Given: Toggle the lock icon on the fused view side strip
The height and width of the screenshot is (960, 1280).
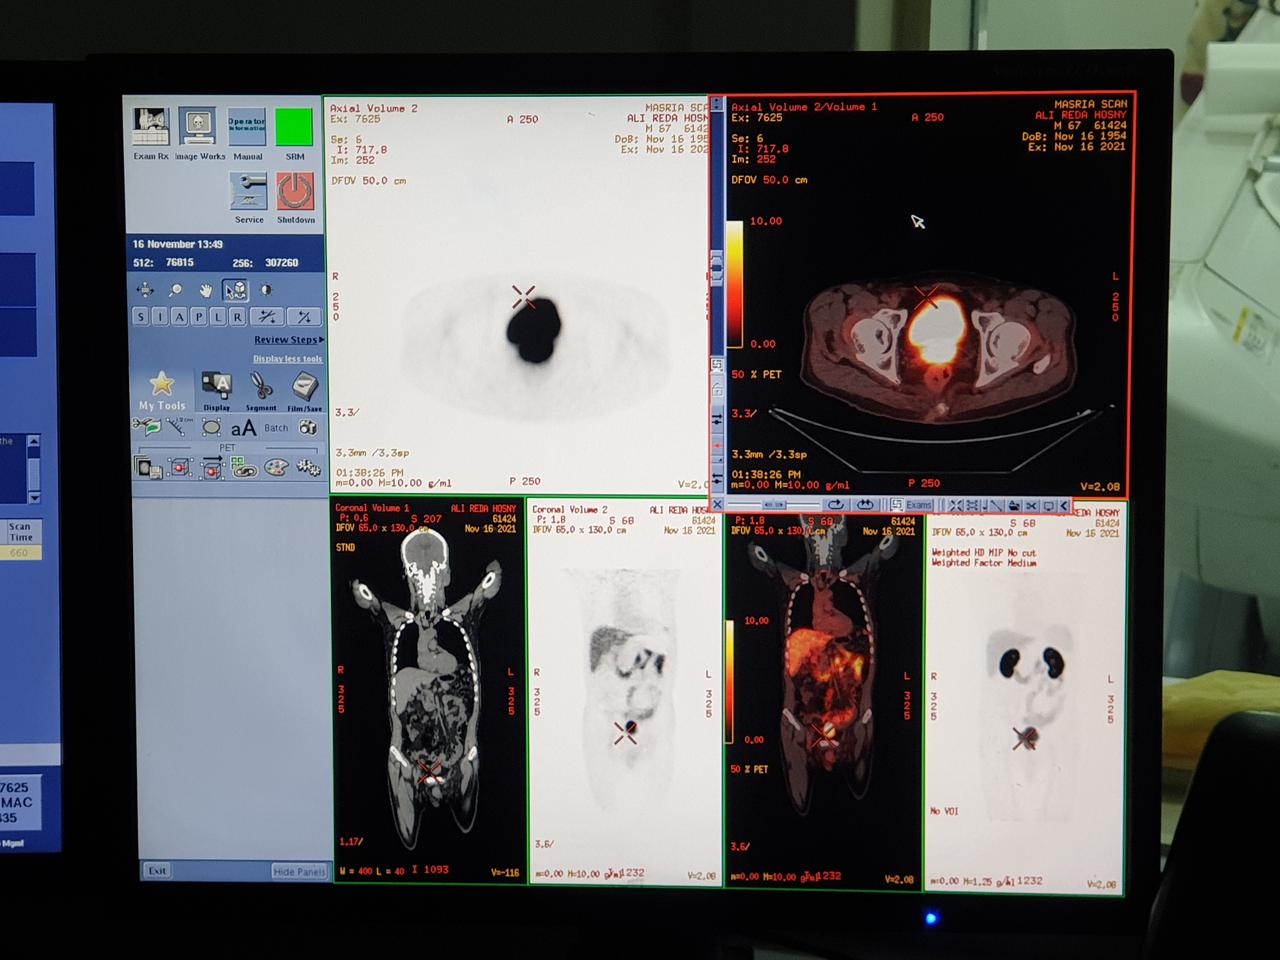Looking at the screenshot, I should click(717, 390).
